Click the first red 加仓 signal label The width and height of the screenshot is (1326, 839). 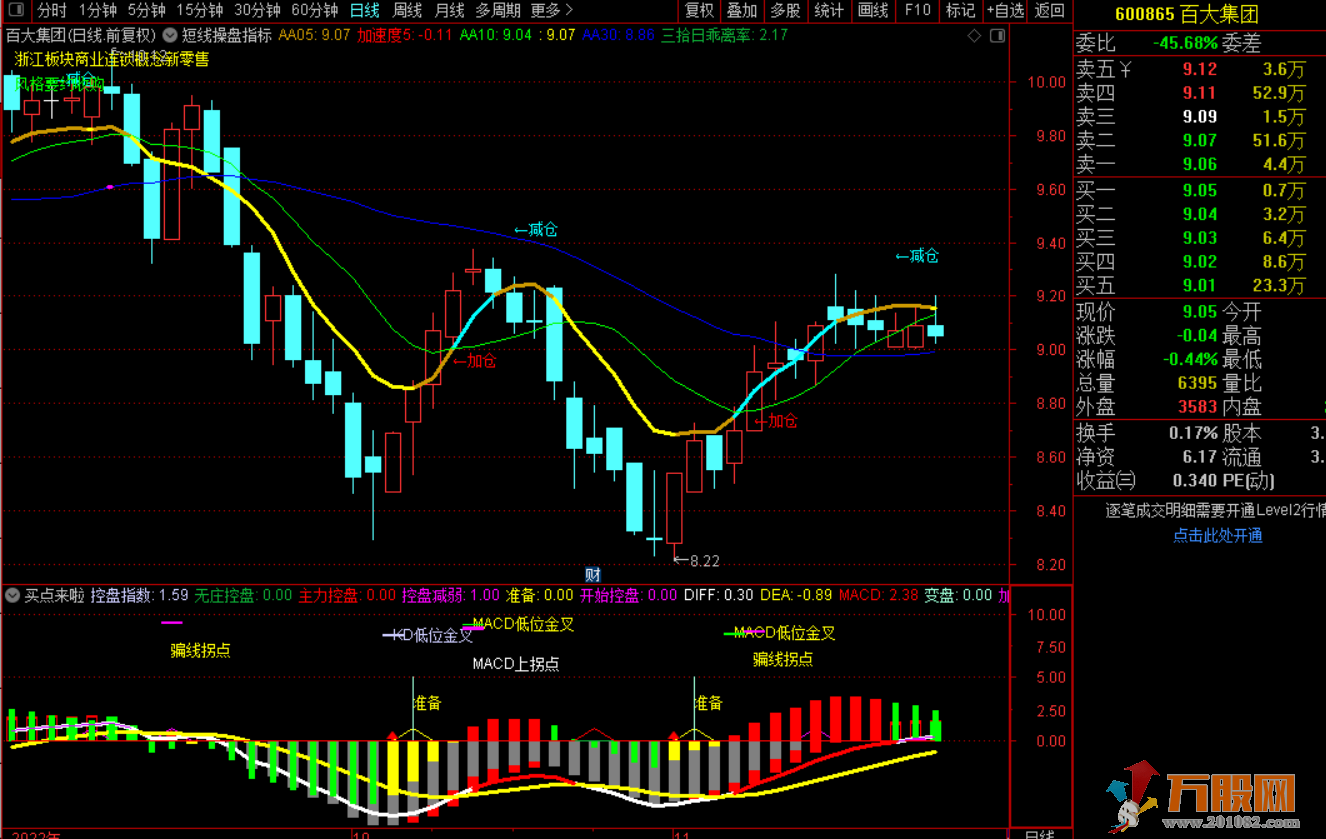tap(475, 361)
